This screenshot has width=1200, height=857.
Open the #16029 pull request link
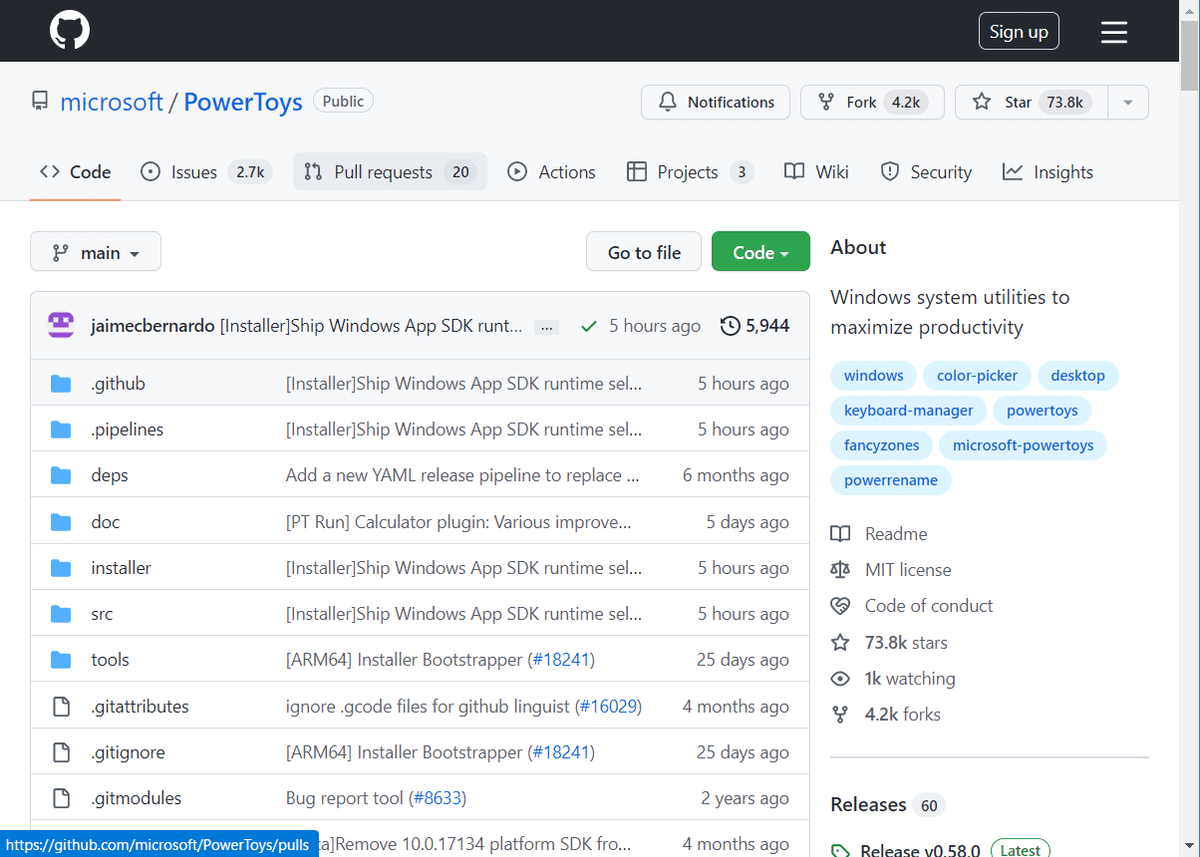(x=609, y=706)
